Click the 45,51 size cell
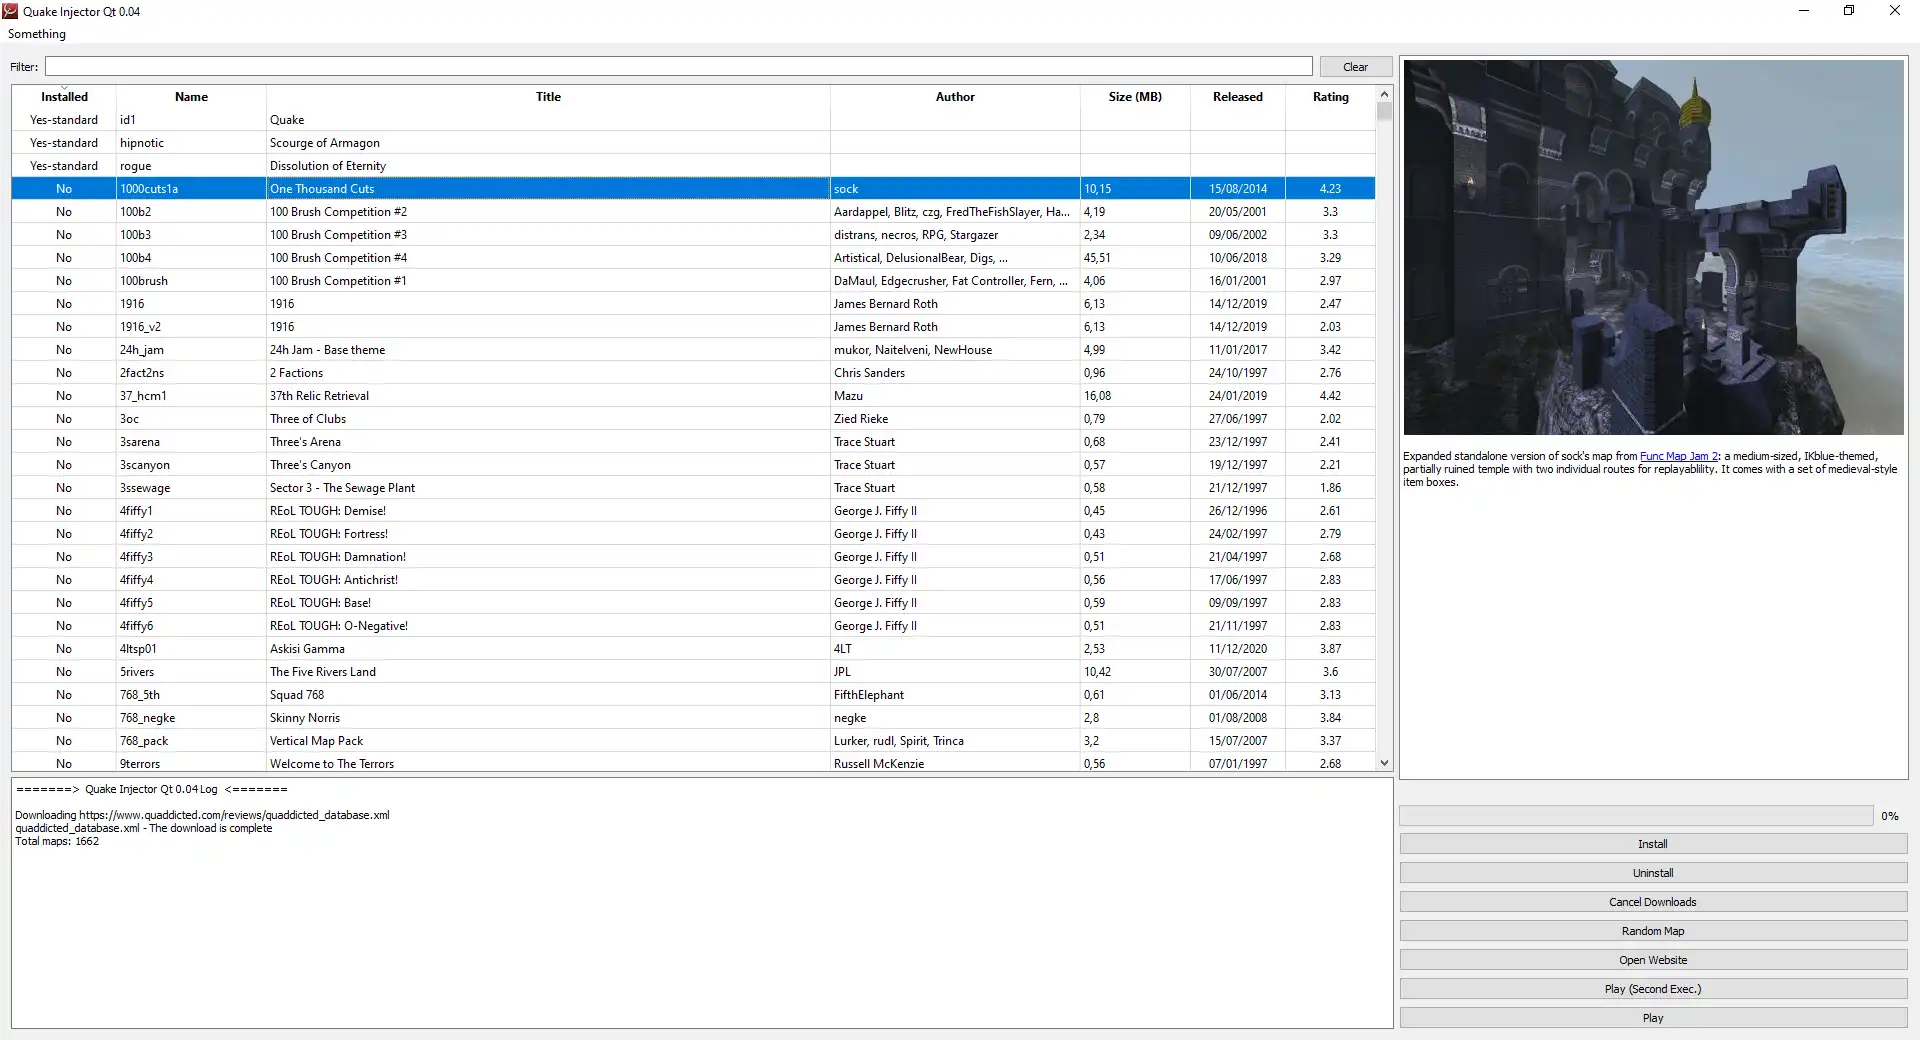 click(x=1135, y=258)
